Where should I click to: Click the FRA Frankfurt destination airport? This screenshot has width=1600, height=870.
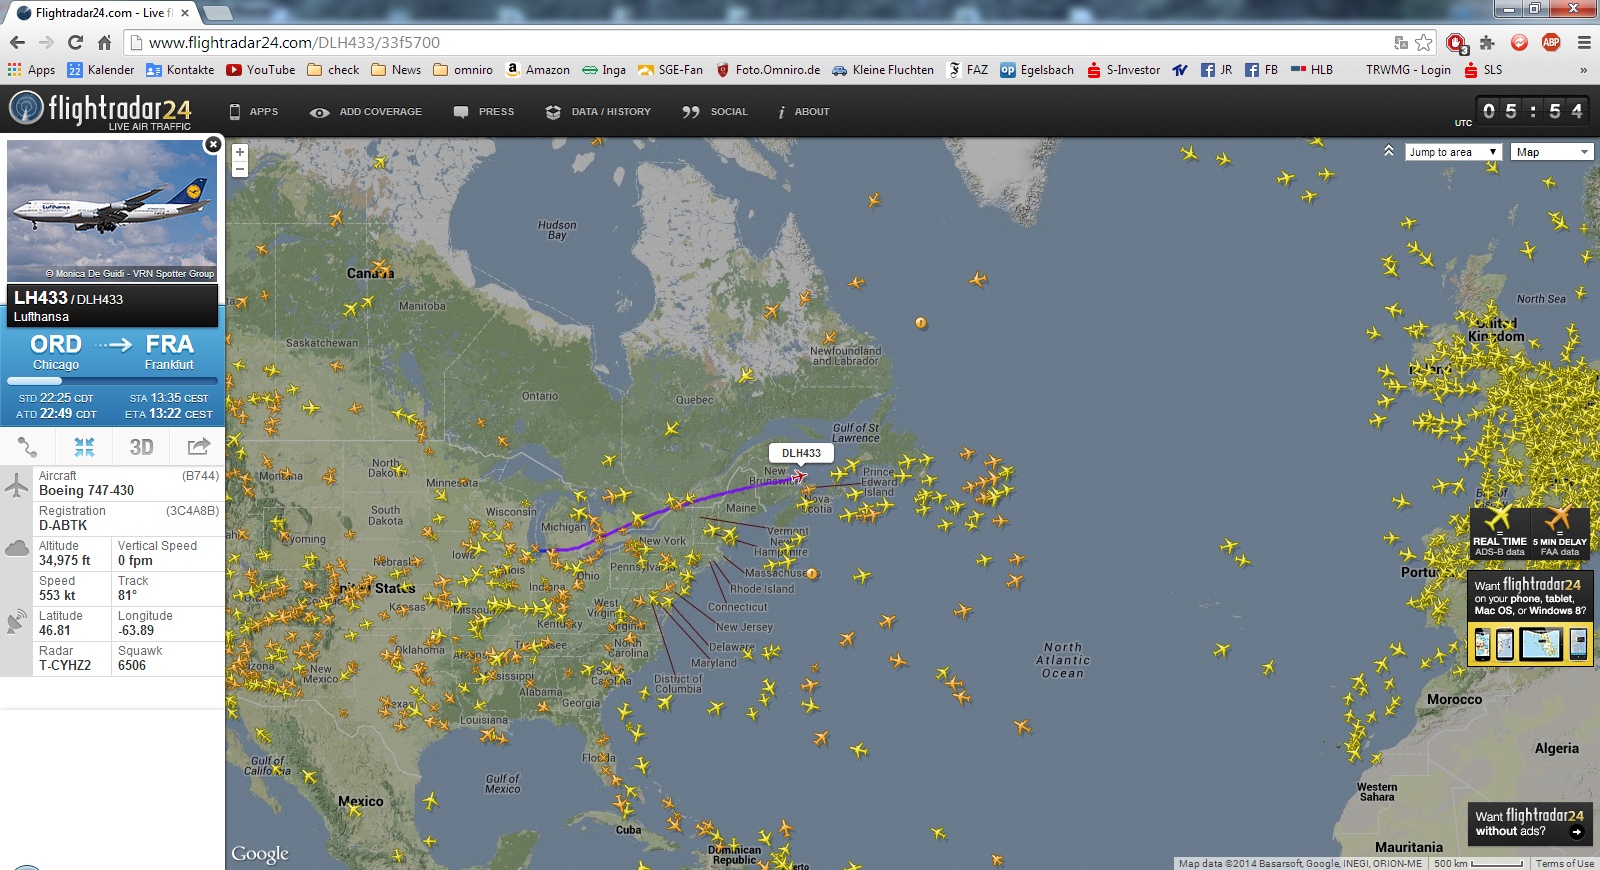pyautogui.click(x=169, y=352)
